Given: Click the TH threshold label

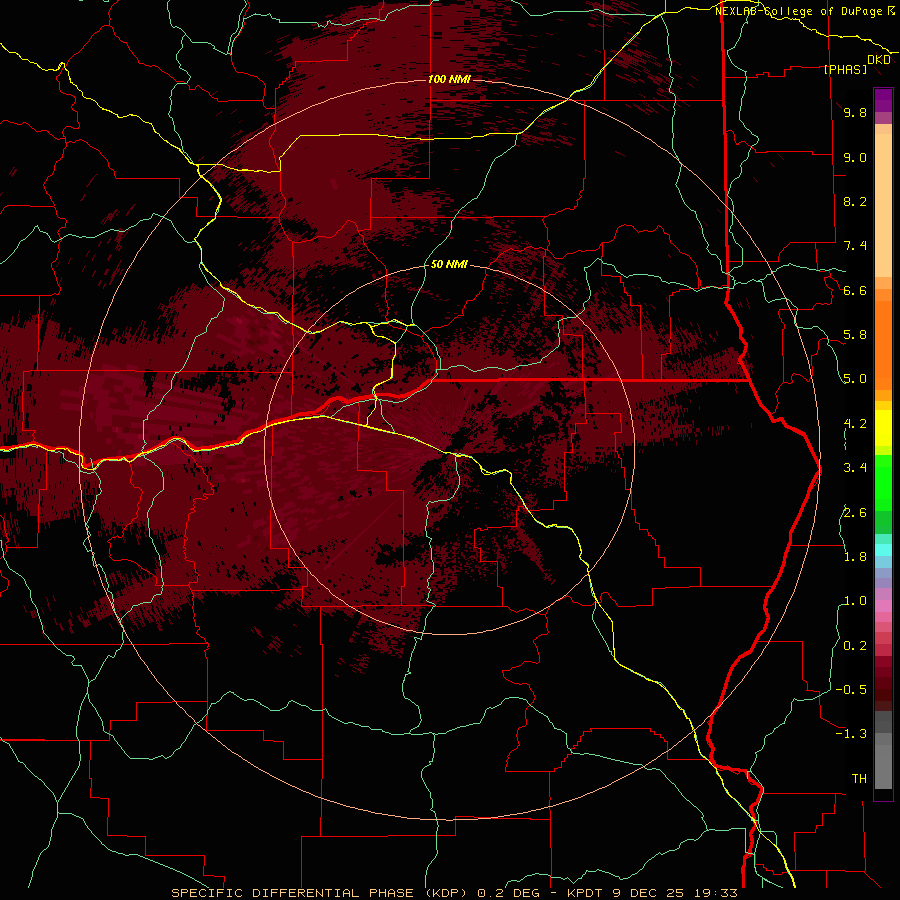Looking at the screenshot, I should [859, 779].
